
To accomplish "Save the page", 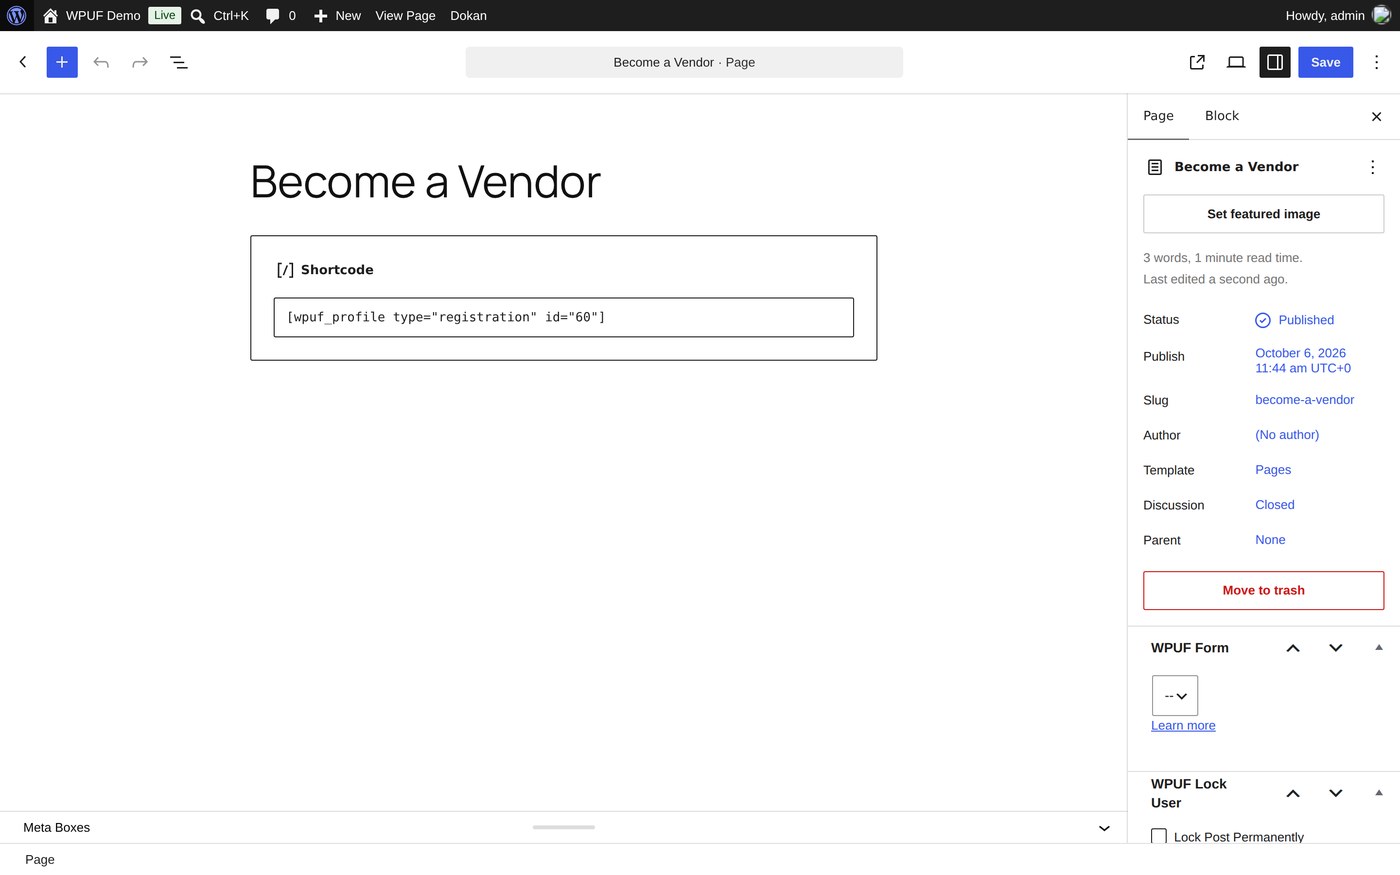I will [1325, 62].
